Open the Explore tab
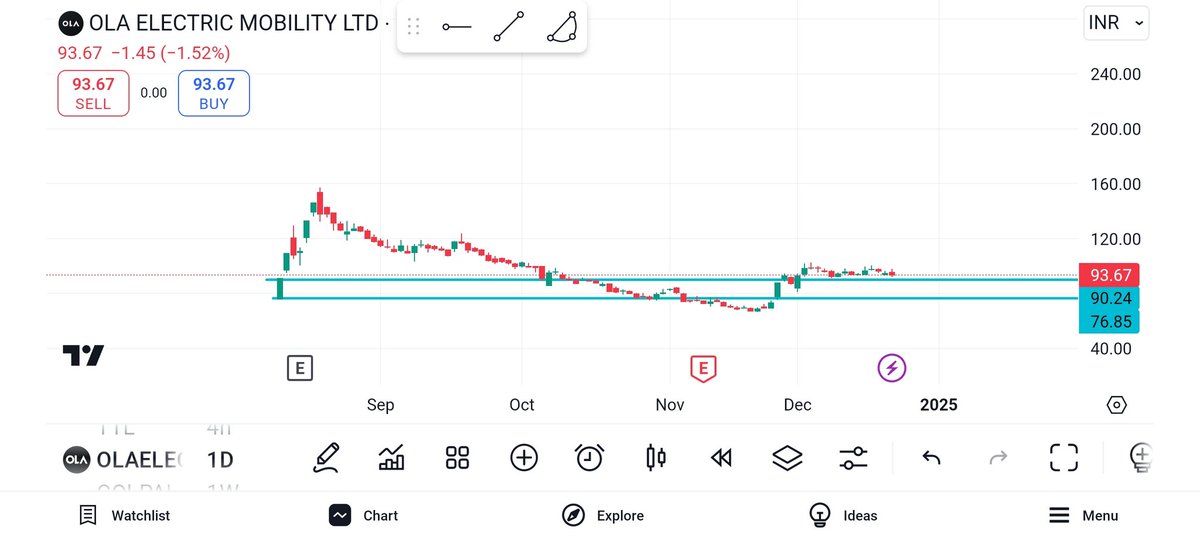The image size is (1200, 540). (x=603, y=516)
